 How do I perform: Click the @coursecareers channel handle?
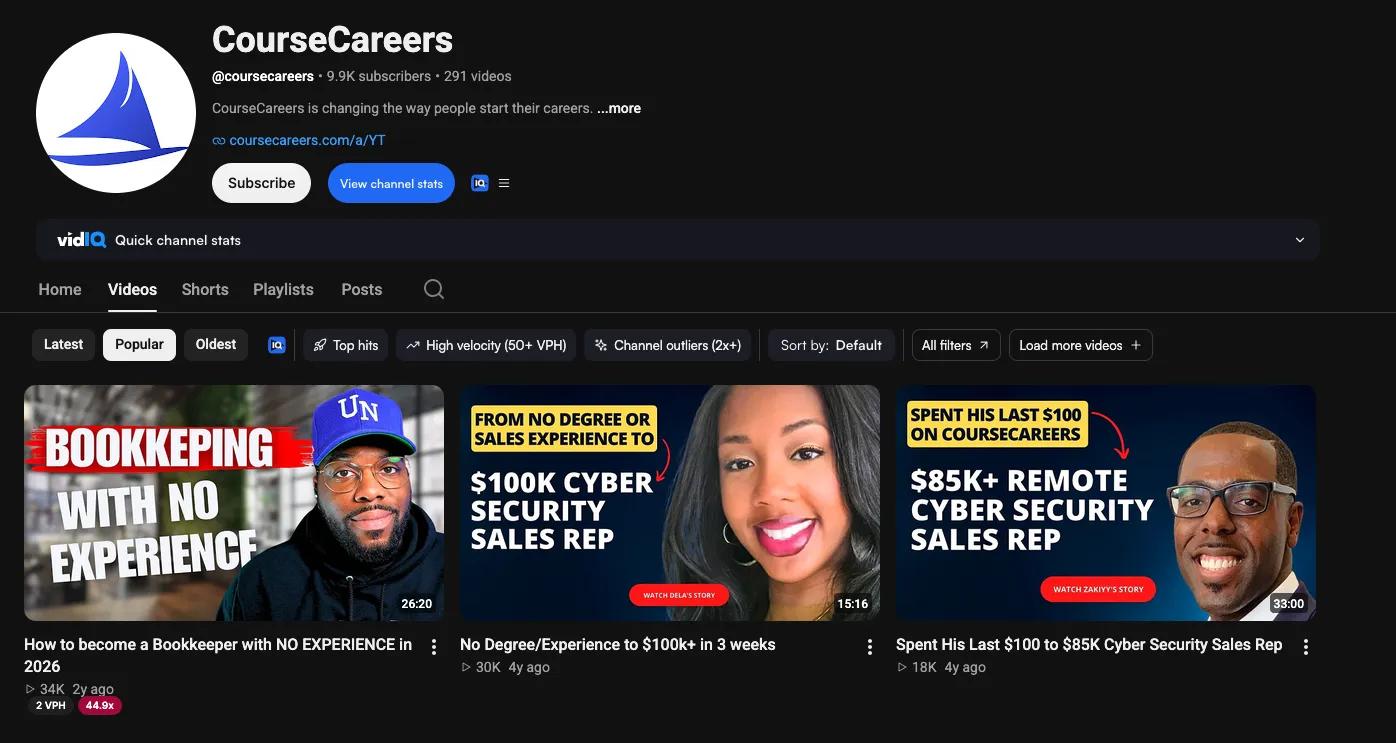263,76
